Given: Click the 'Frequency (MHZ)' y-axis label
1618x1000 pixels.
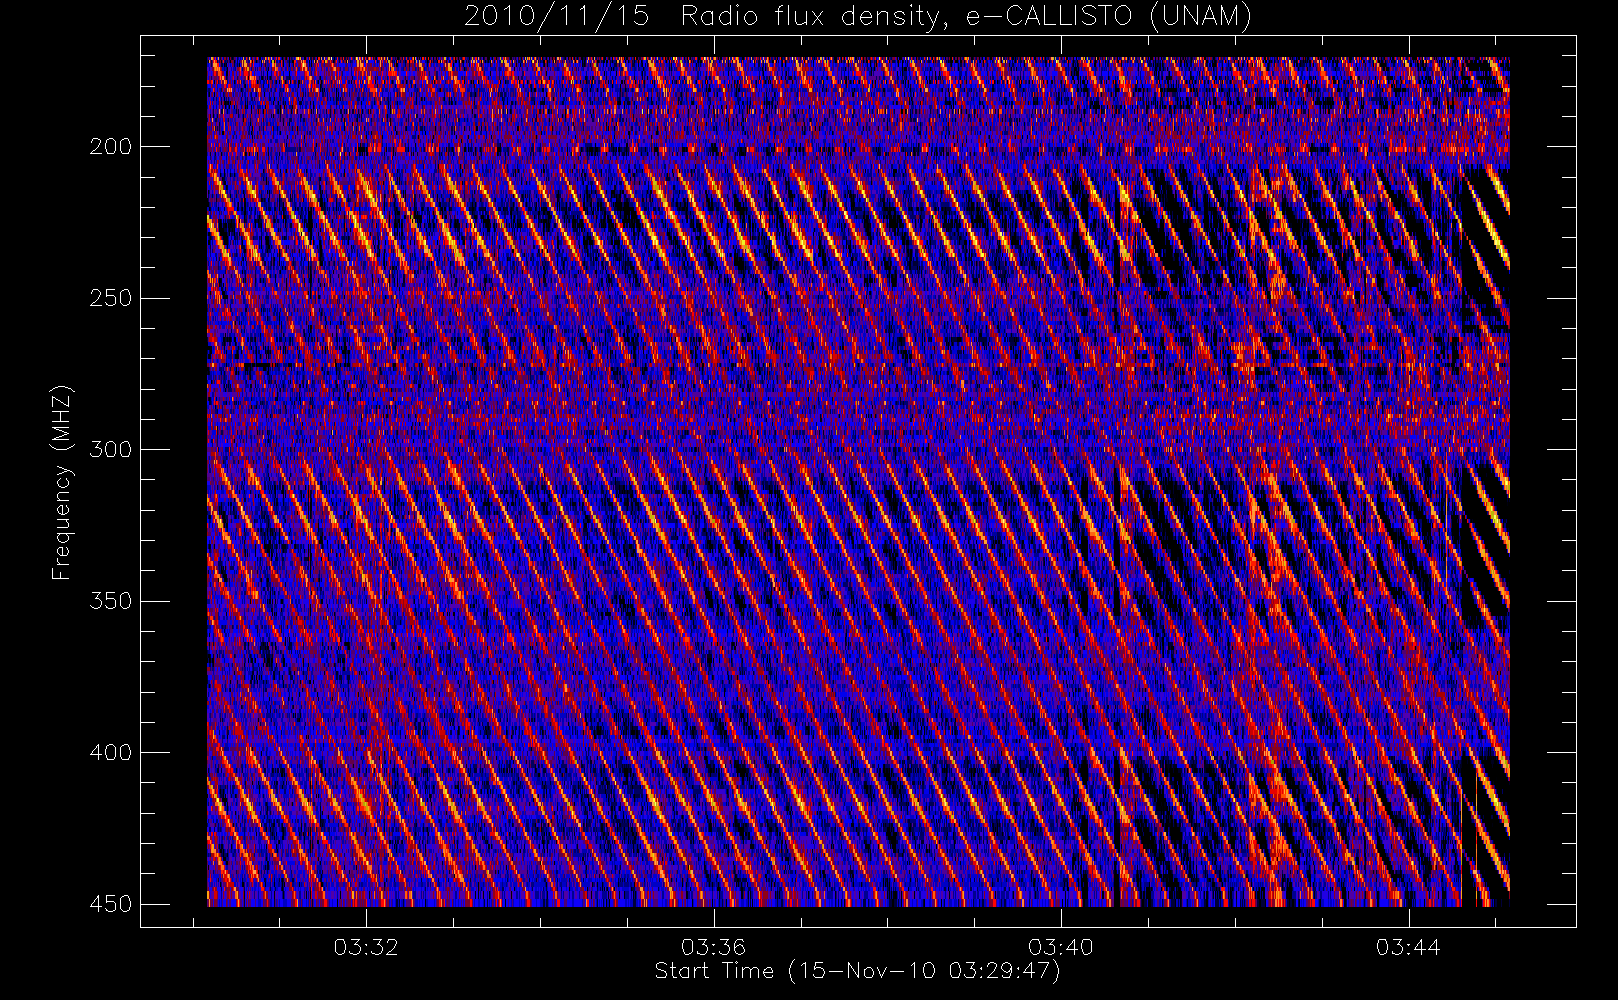Looking at the screenshot, I should click(x=62, y=483).
